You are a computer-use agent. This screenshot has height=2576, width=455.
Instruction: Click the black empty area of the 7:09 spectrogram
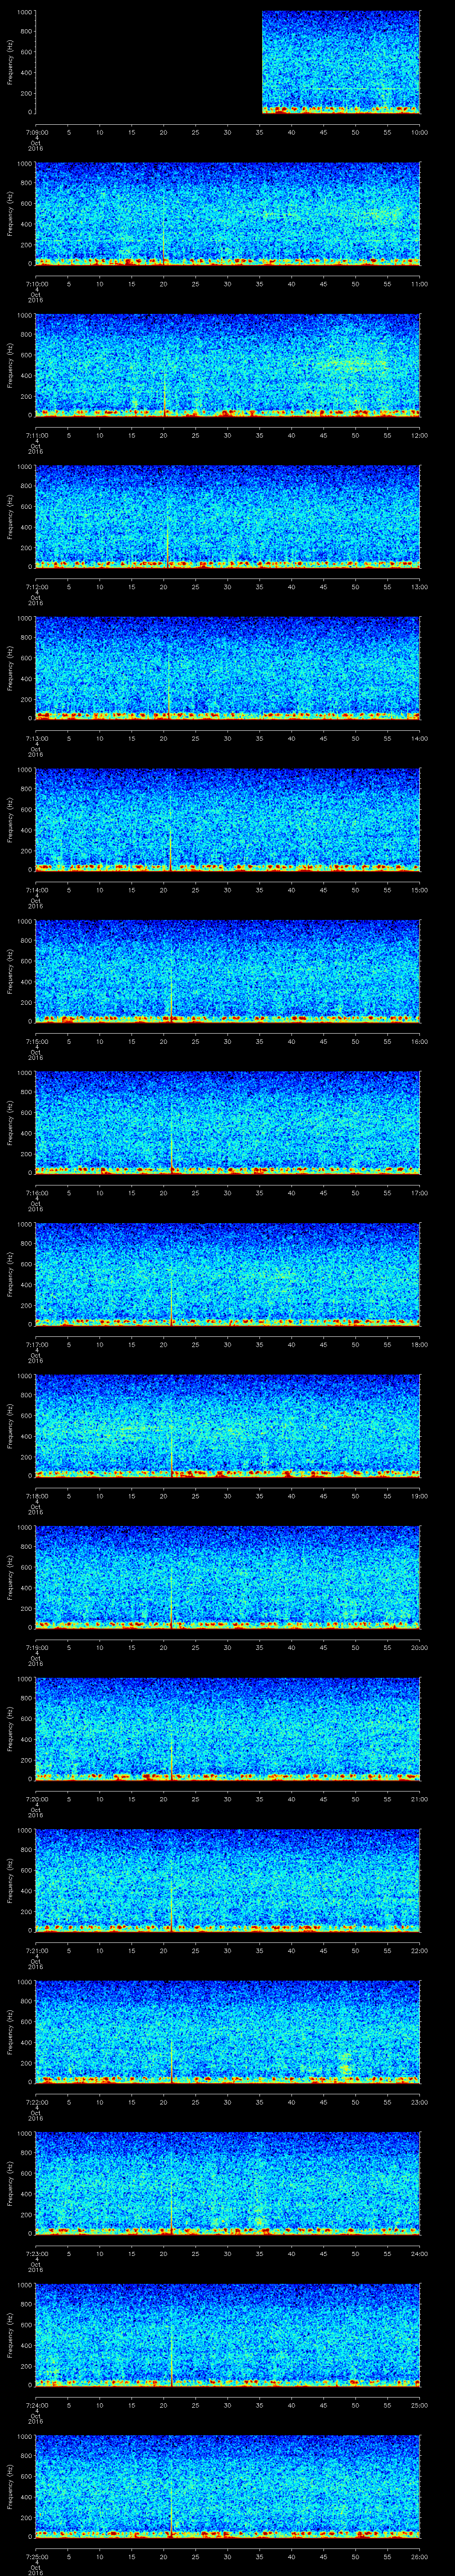click(x=148, y=62)
